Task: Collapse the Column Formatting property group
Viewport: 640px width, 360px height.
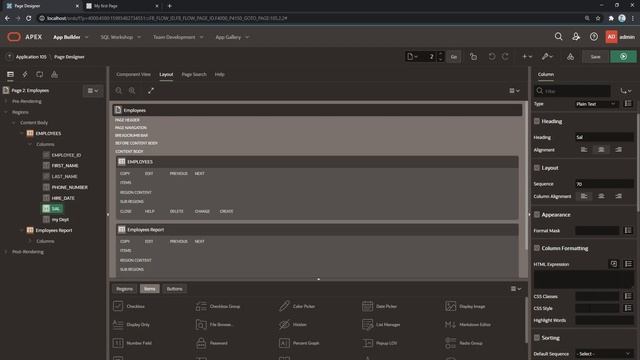Action: pyautogui.click(x=537, y=248)
